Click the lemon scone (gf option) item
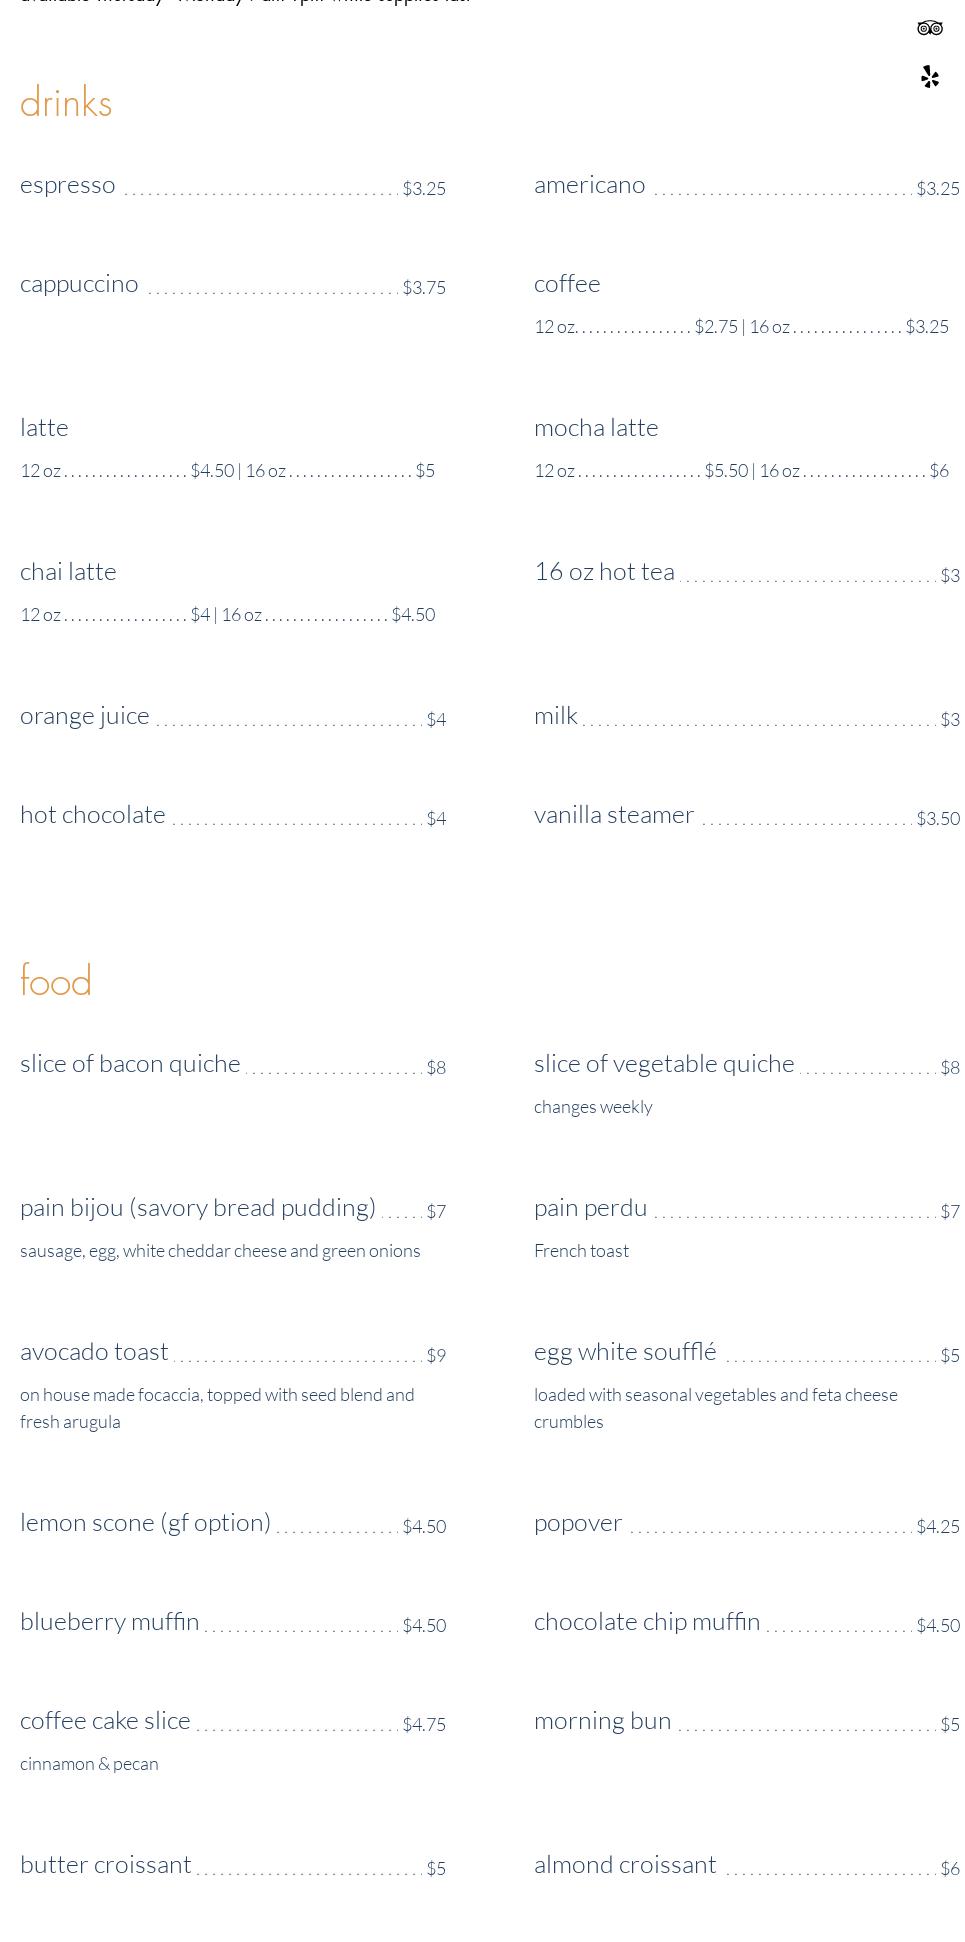The width and height of the screenshot is (965, 1942). pos(145,1523)
